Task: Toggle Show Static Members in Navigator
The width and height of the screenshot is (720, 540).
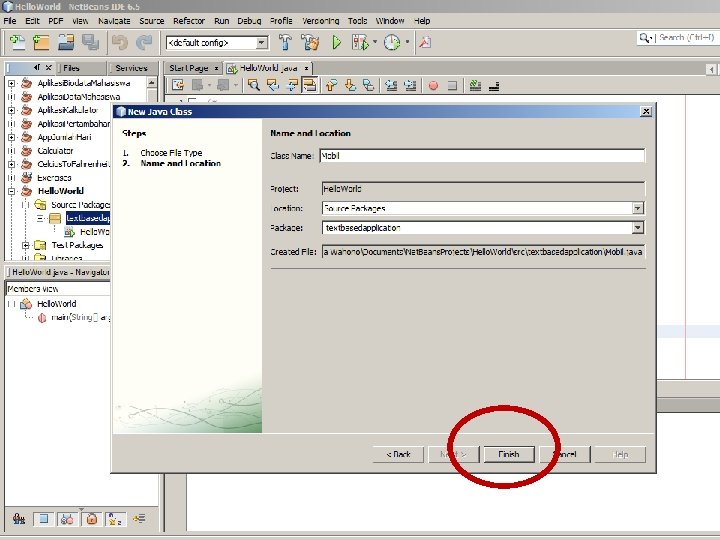Action: [x=67, y=519]
